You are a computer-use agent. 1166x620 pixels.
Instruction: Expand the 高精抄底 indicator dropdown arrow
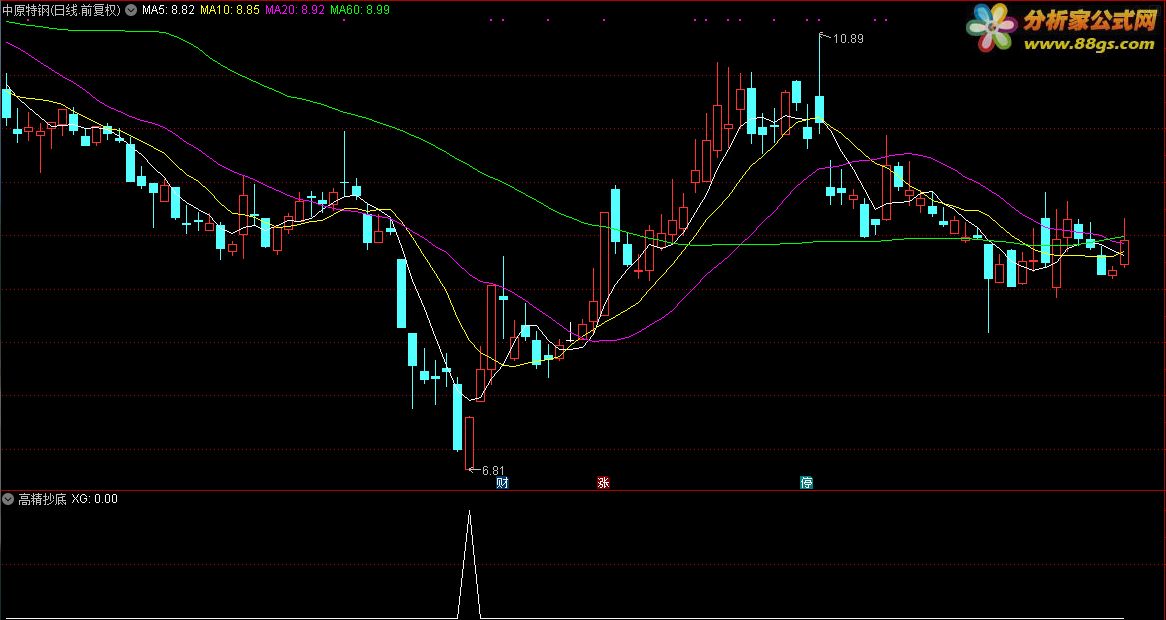(8, 499)
